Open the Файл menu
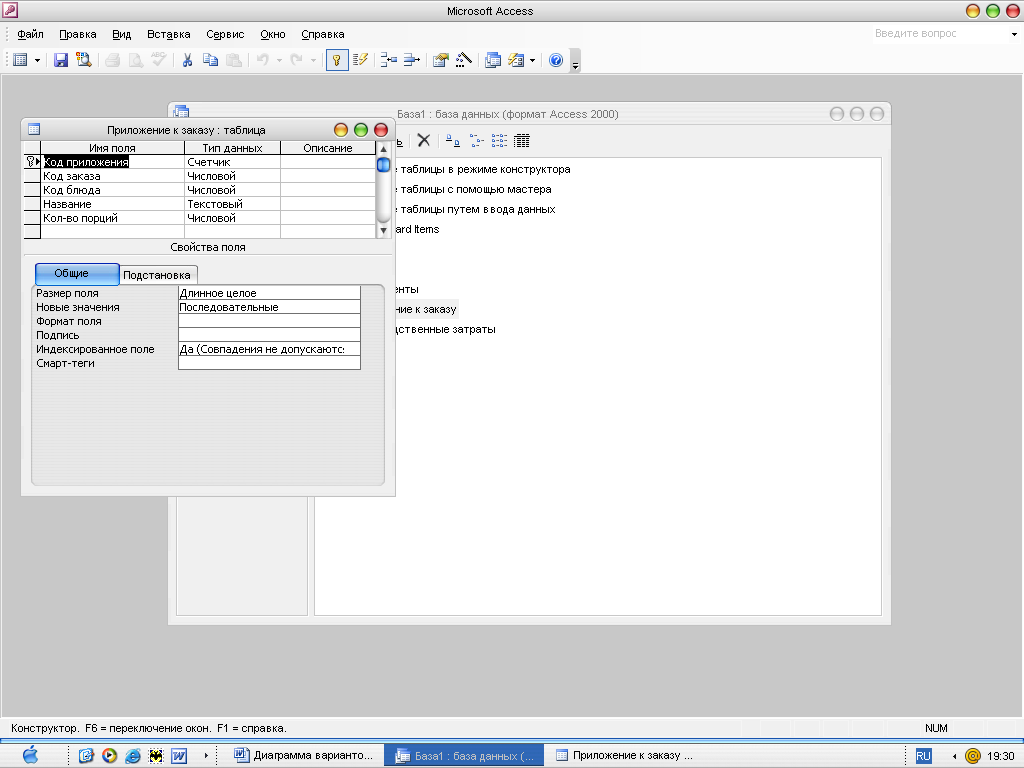Viewport: 1024px width, 768px height. [30, 34]
